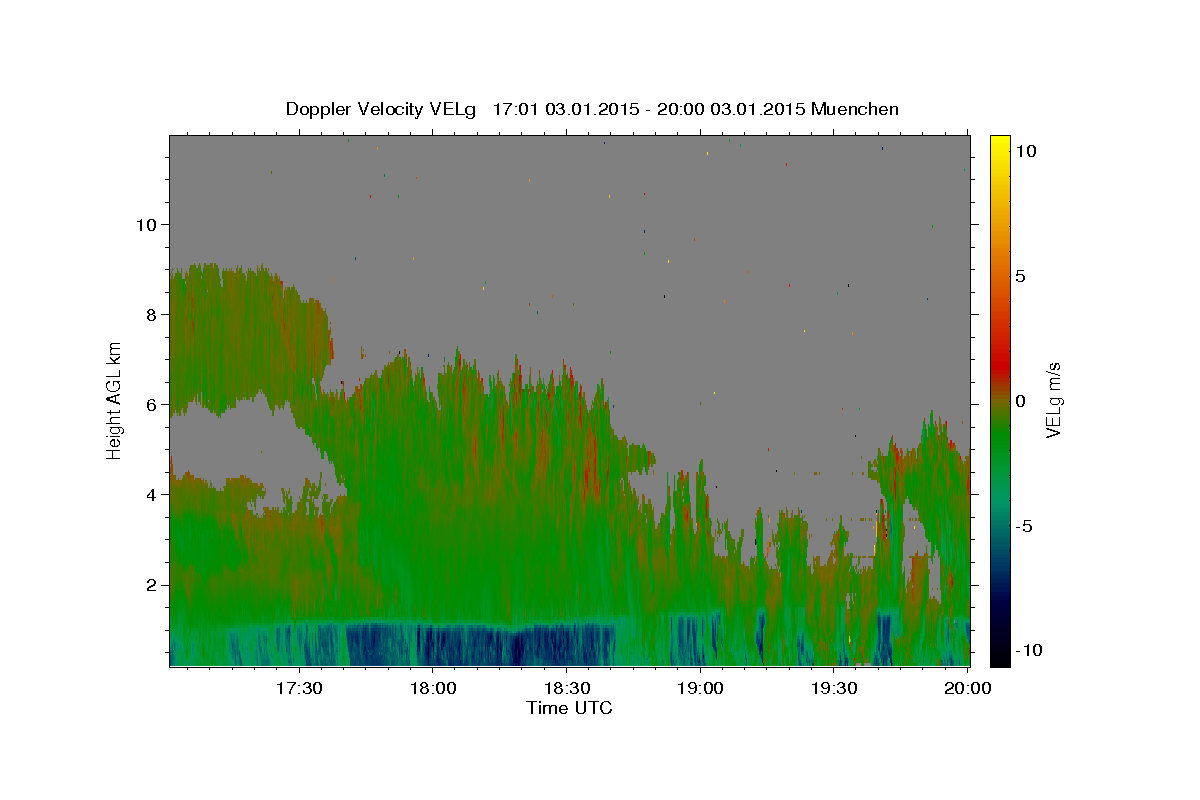1200x800 pixels.
Task: Click the 20:00 time tick label
Action: [967, 688]
